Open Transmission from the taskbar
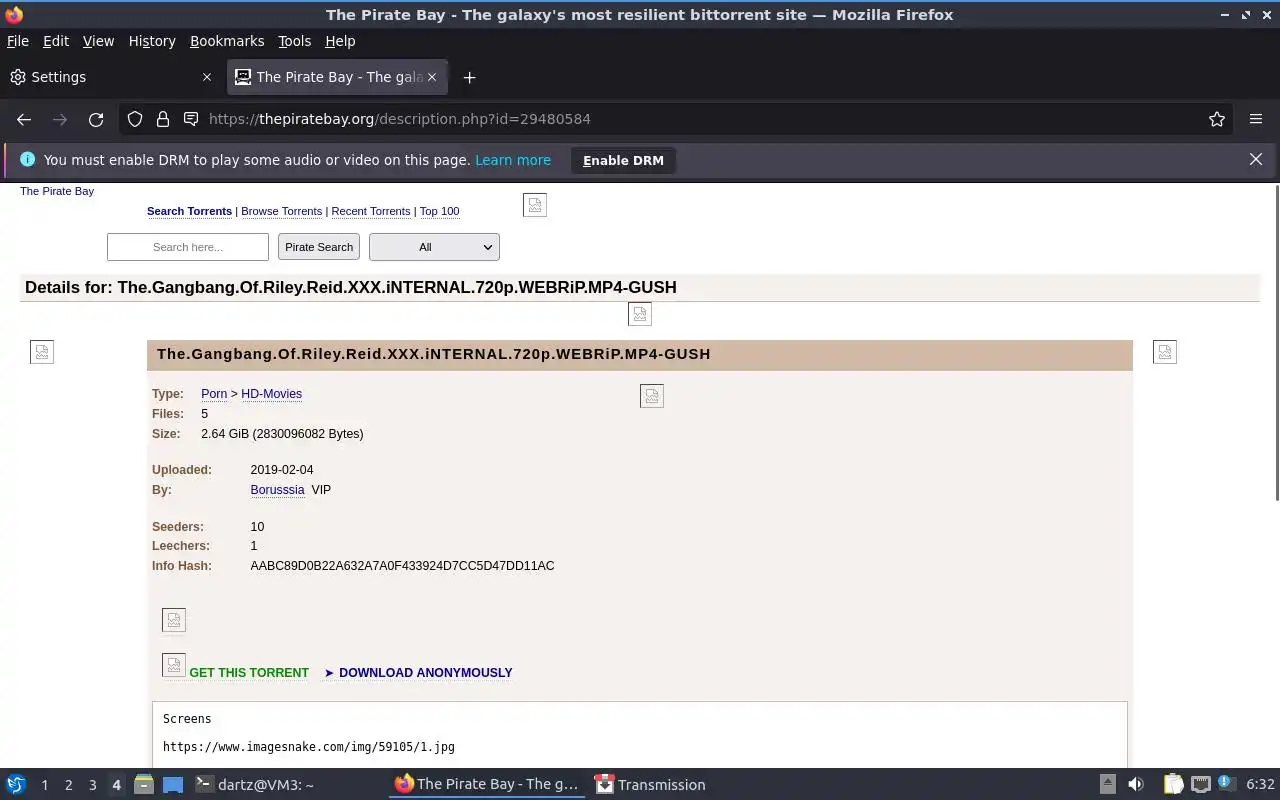The image size is (1280, 800). click(651, 785)
